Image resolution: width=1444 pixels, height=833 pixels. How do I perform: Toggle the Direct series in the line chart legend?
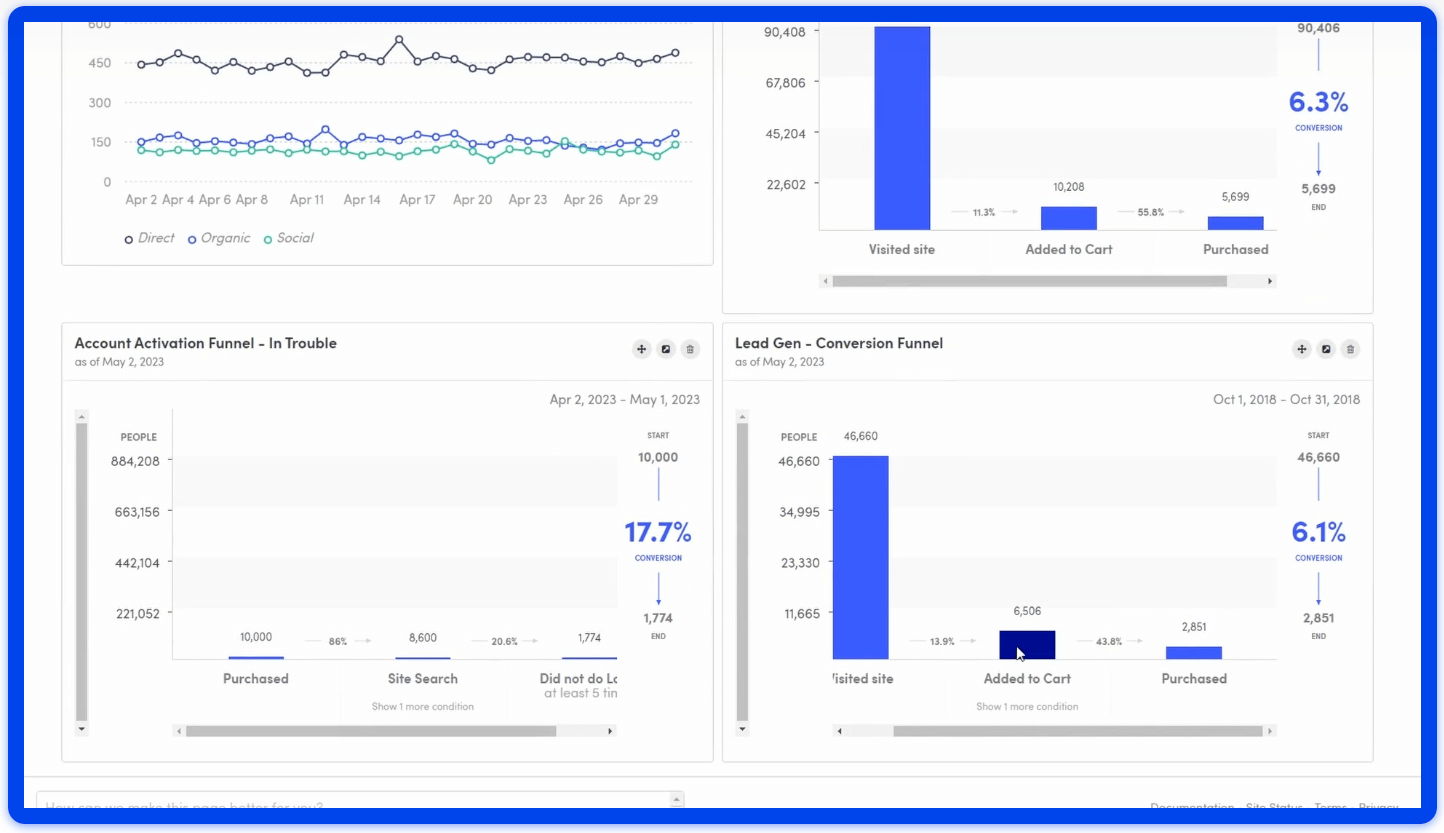click(149, 238)
